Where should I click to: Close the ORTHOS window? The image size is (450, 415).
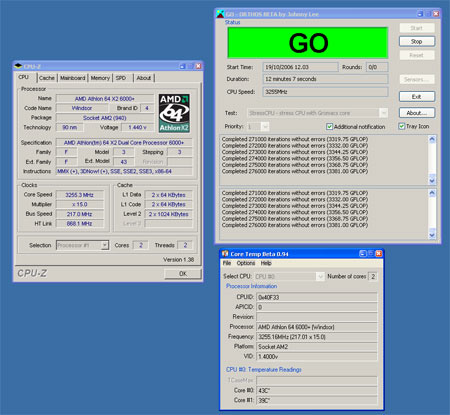coord(436,14)
